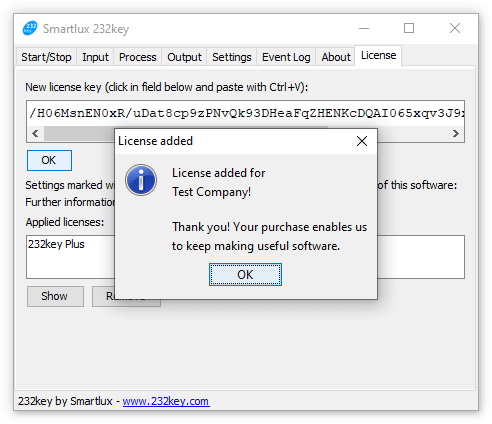This screenshot has height=424, width=492.
Task: Maximize the 232key window
Action: [x=409, y=28]
